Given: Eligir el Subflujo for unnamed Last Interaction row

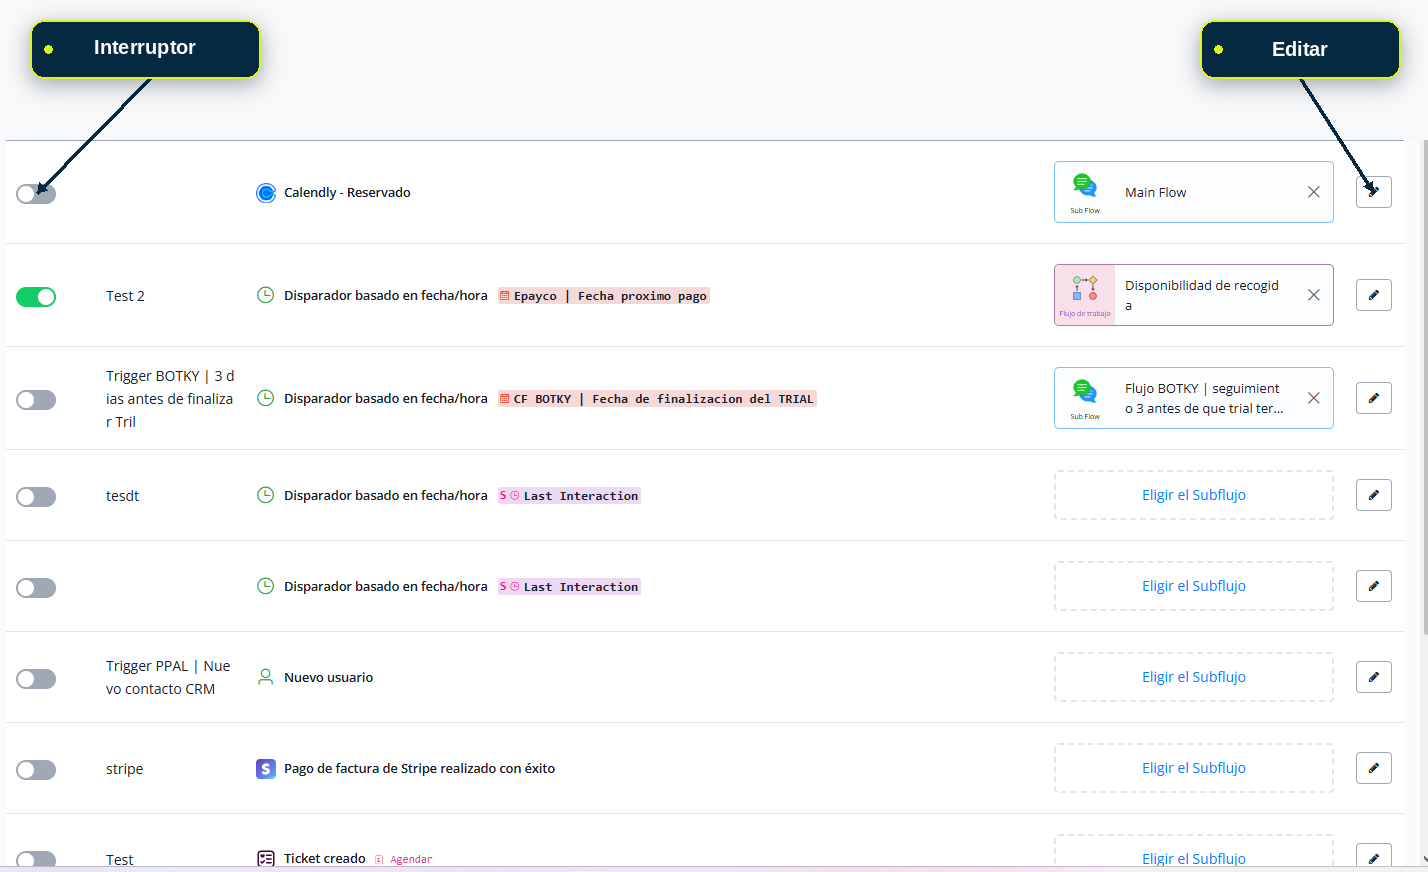Looking at the screenshot, I should click(1194, 586).
